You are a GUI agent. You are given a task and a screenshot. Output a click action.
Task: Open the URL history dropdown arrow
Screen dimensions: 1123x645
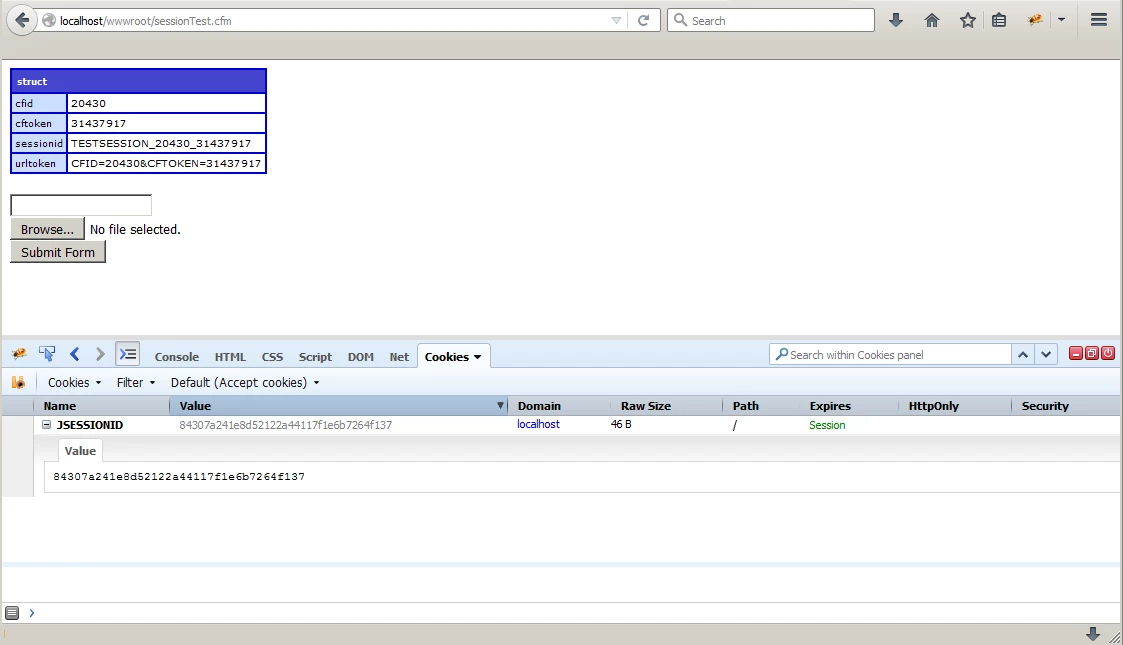(x=616, y=21)
